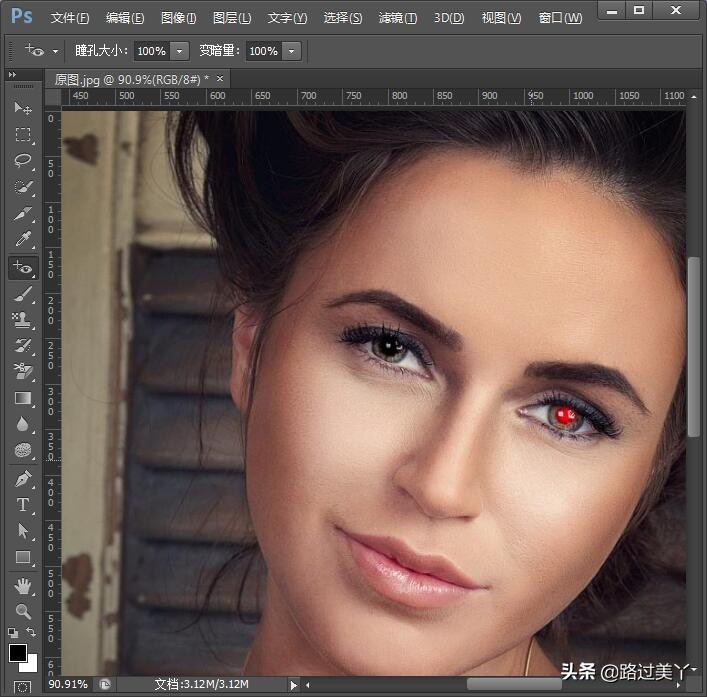Viewport: 707px width, 697px height.
Task: Click the Ps application logo
Action: (21, 16)
